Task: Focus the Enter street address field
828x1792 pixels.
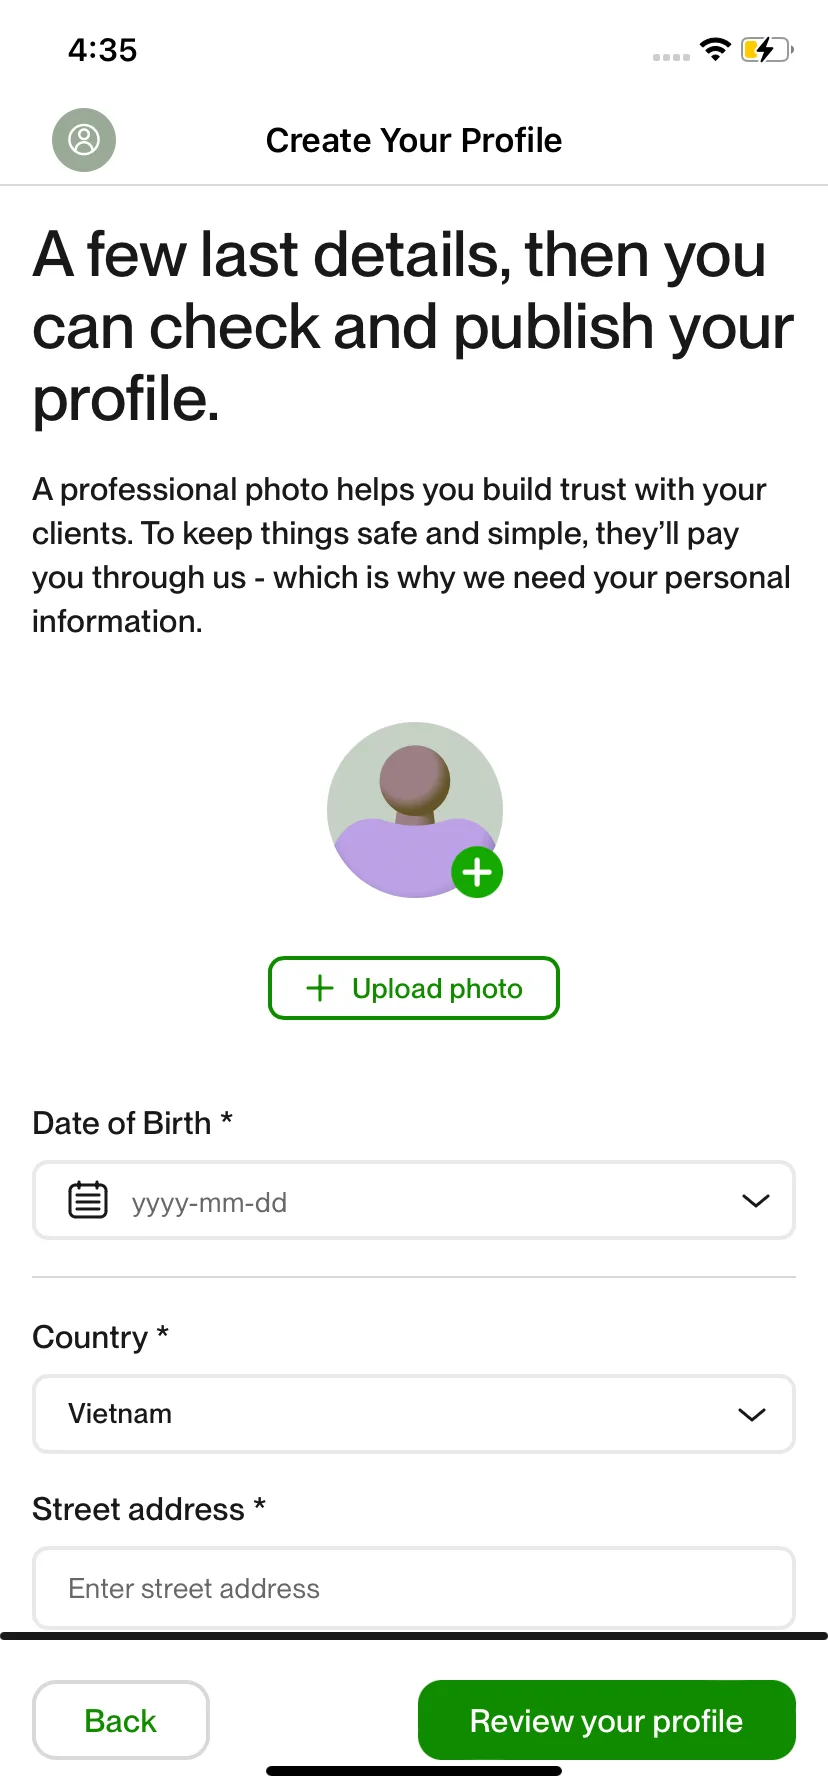Action: 414,1588
